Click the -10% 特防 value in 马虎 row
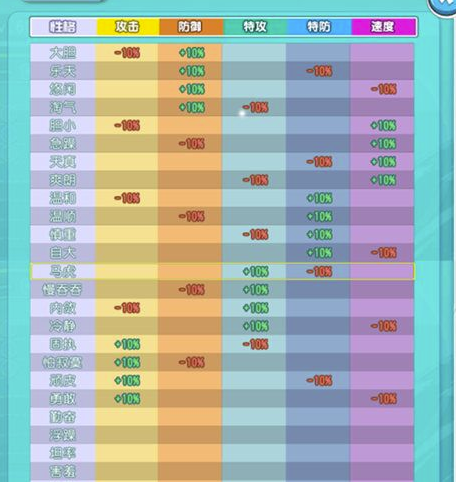The image size is (456, 482). pyautogui.click(x=319, y=272)
